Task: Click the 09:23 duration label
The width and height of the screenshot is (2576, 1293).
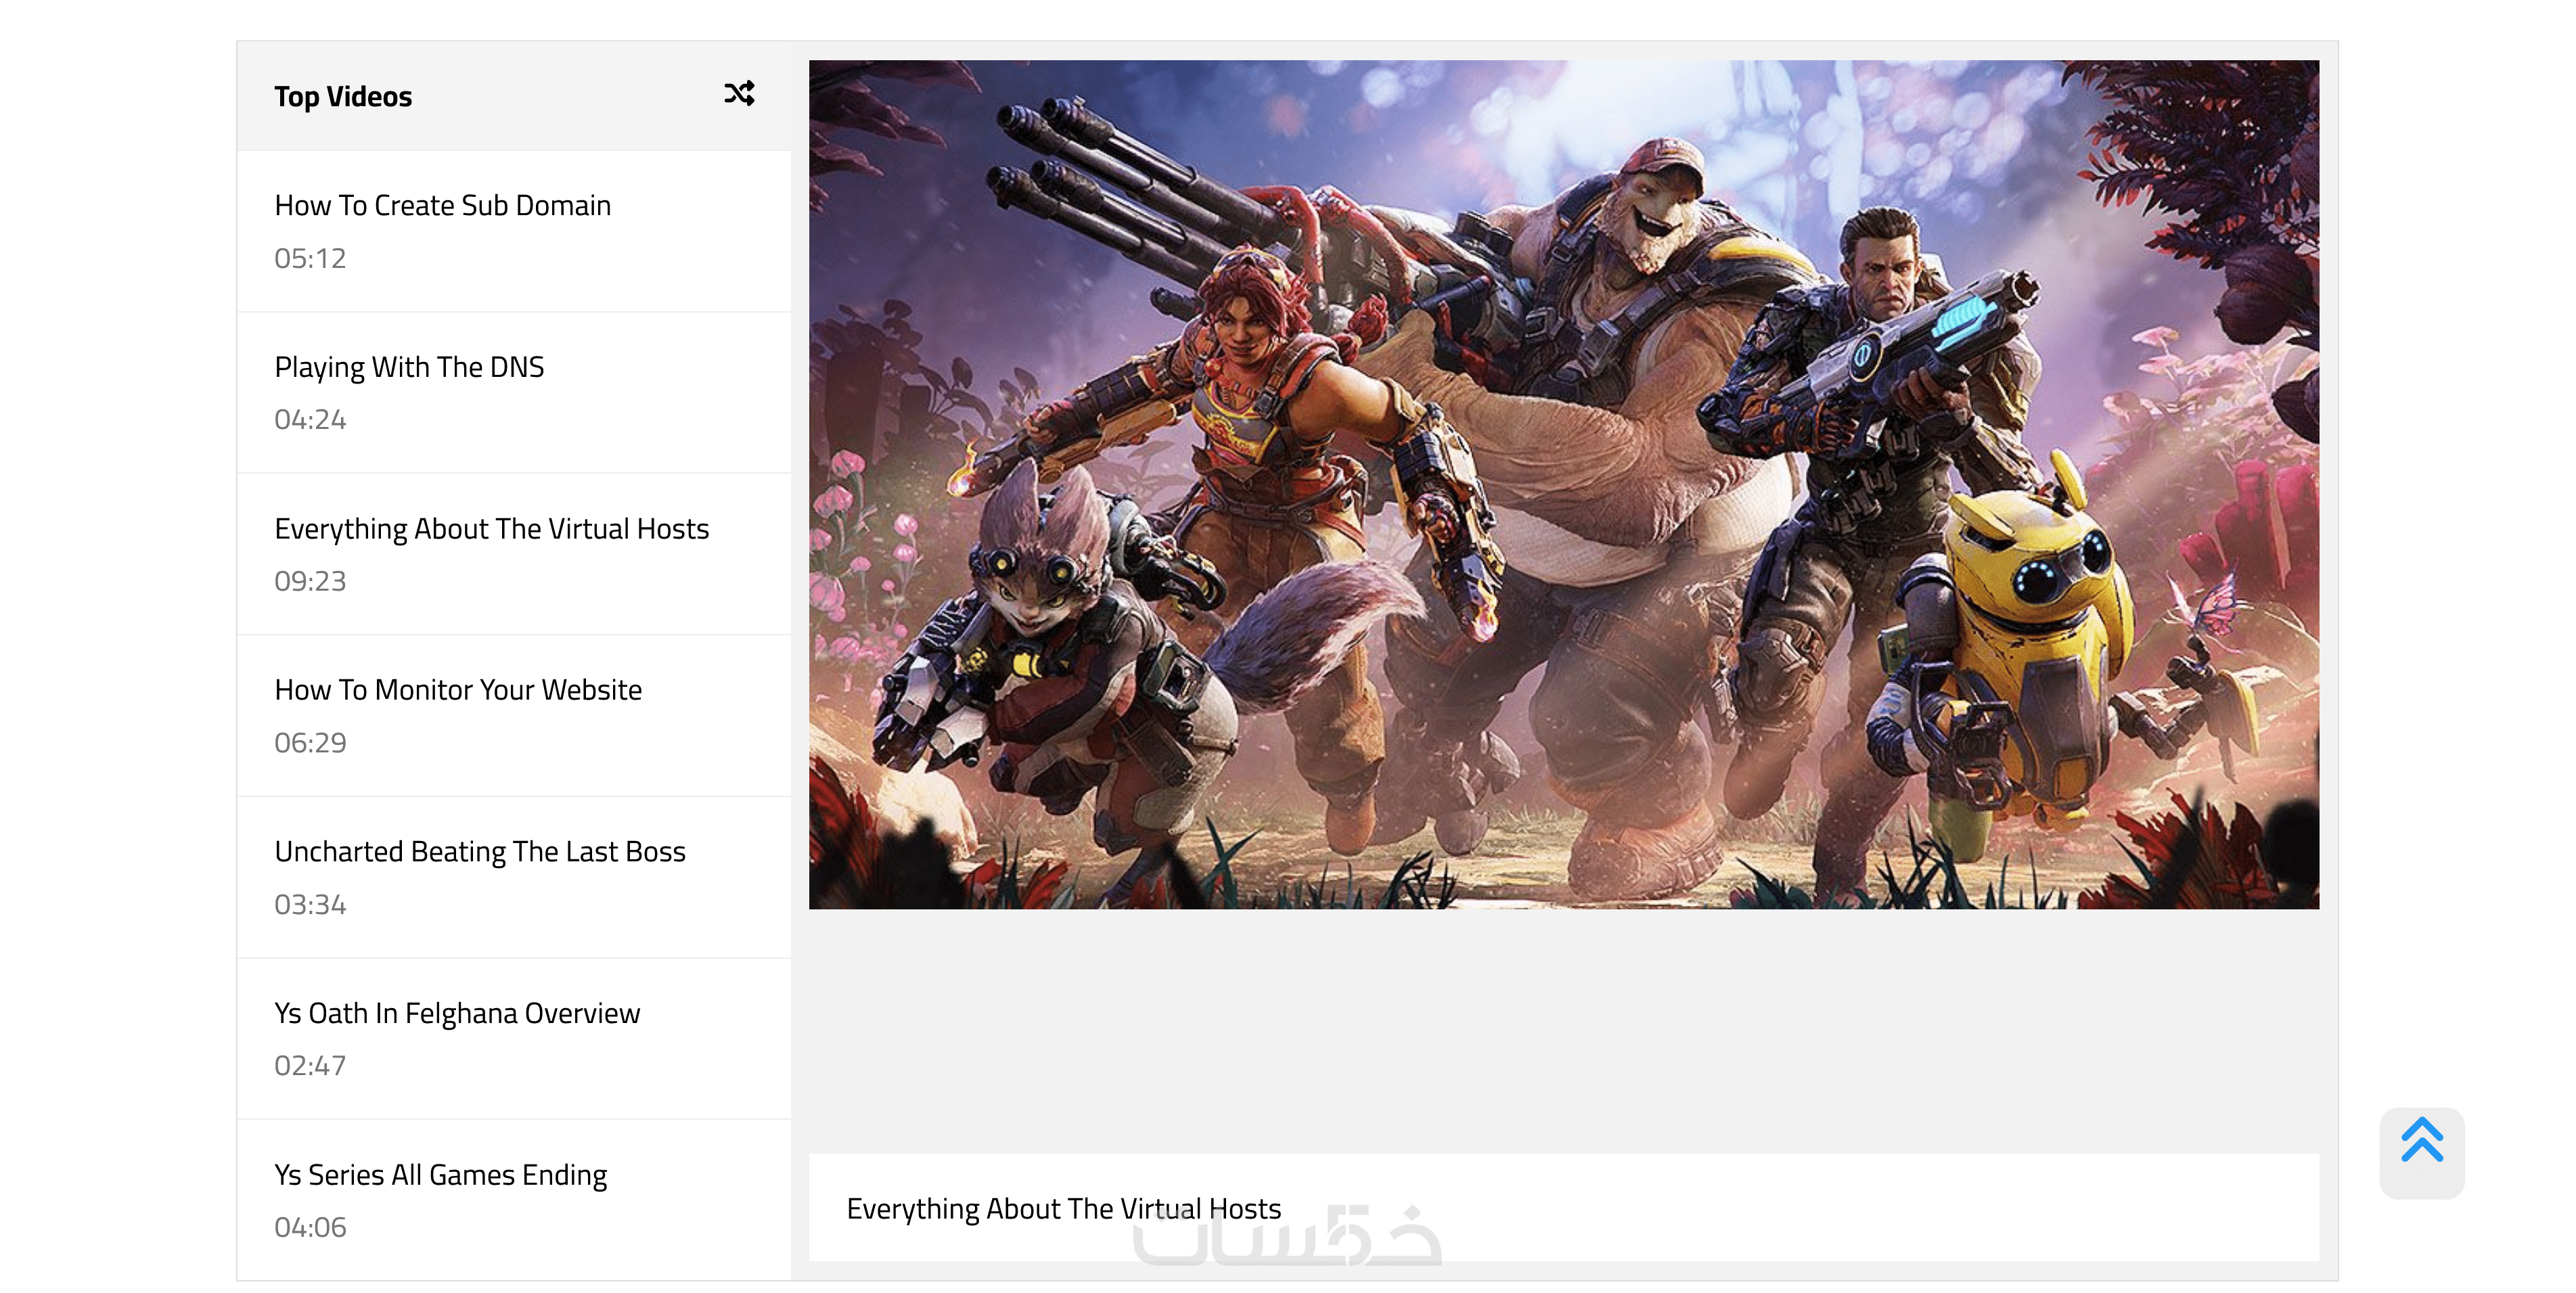Action: 310,581
